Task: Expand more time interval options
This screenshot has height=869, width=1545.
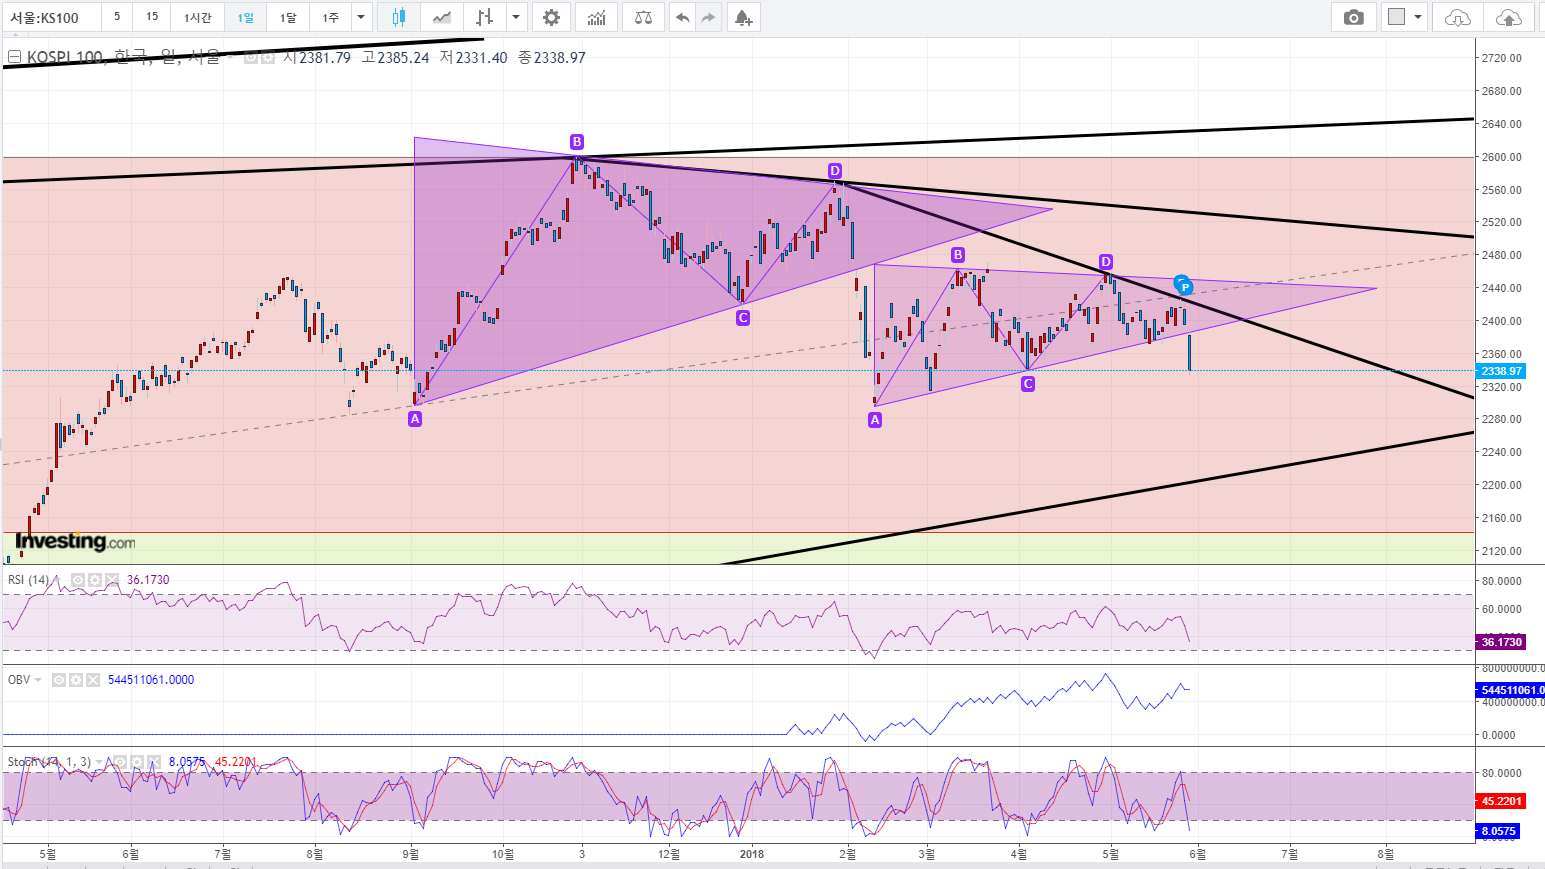Action: point(361,17)
